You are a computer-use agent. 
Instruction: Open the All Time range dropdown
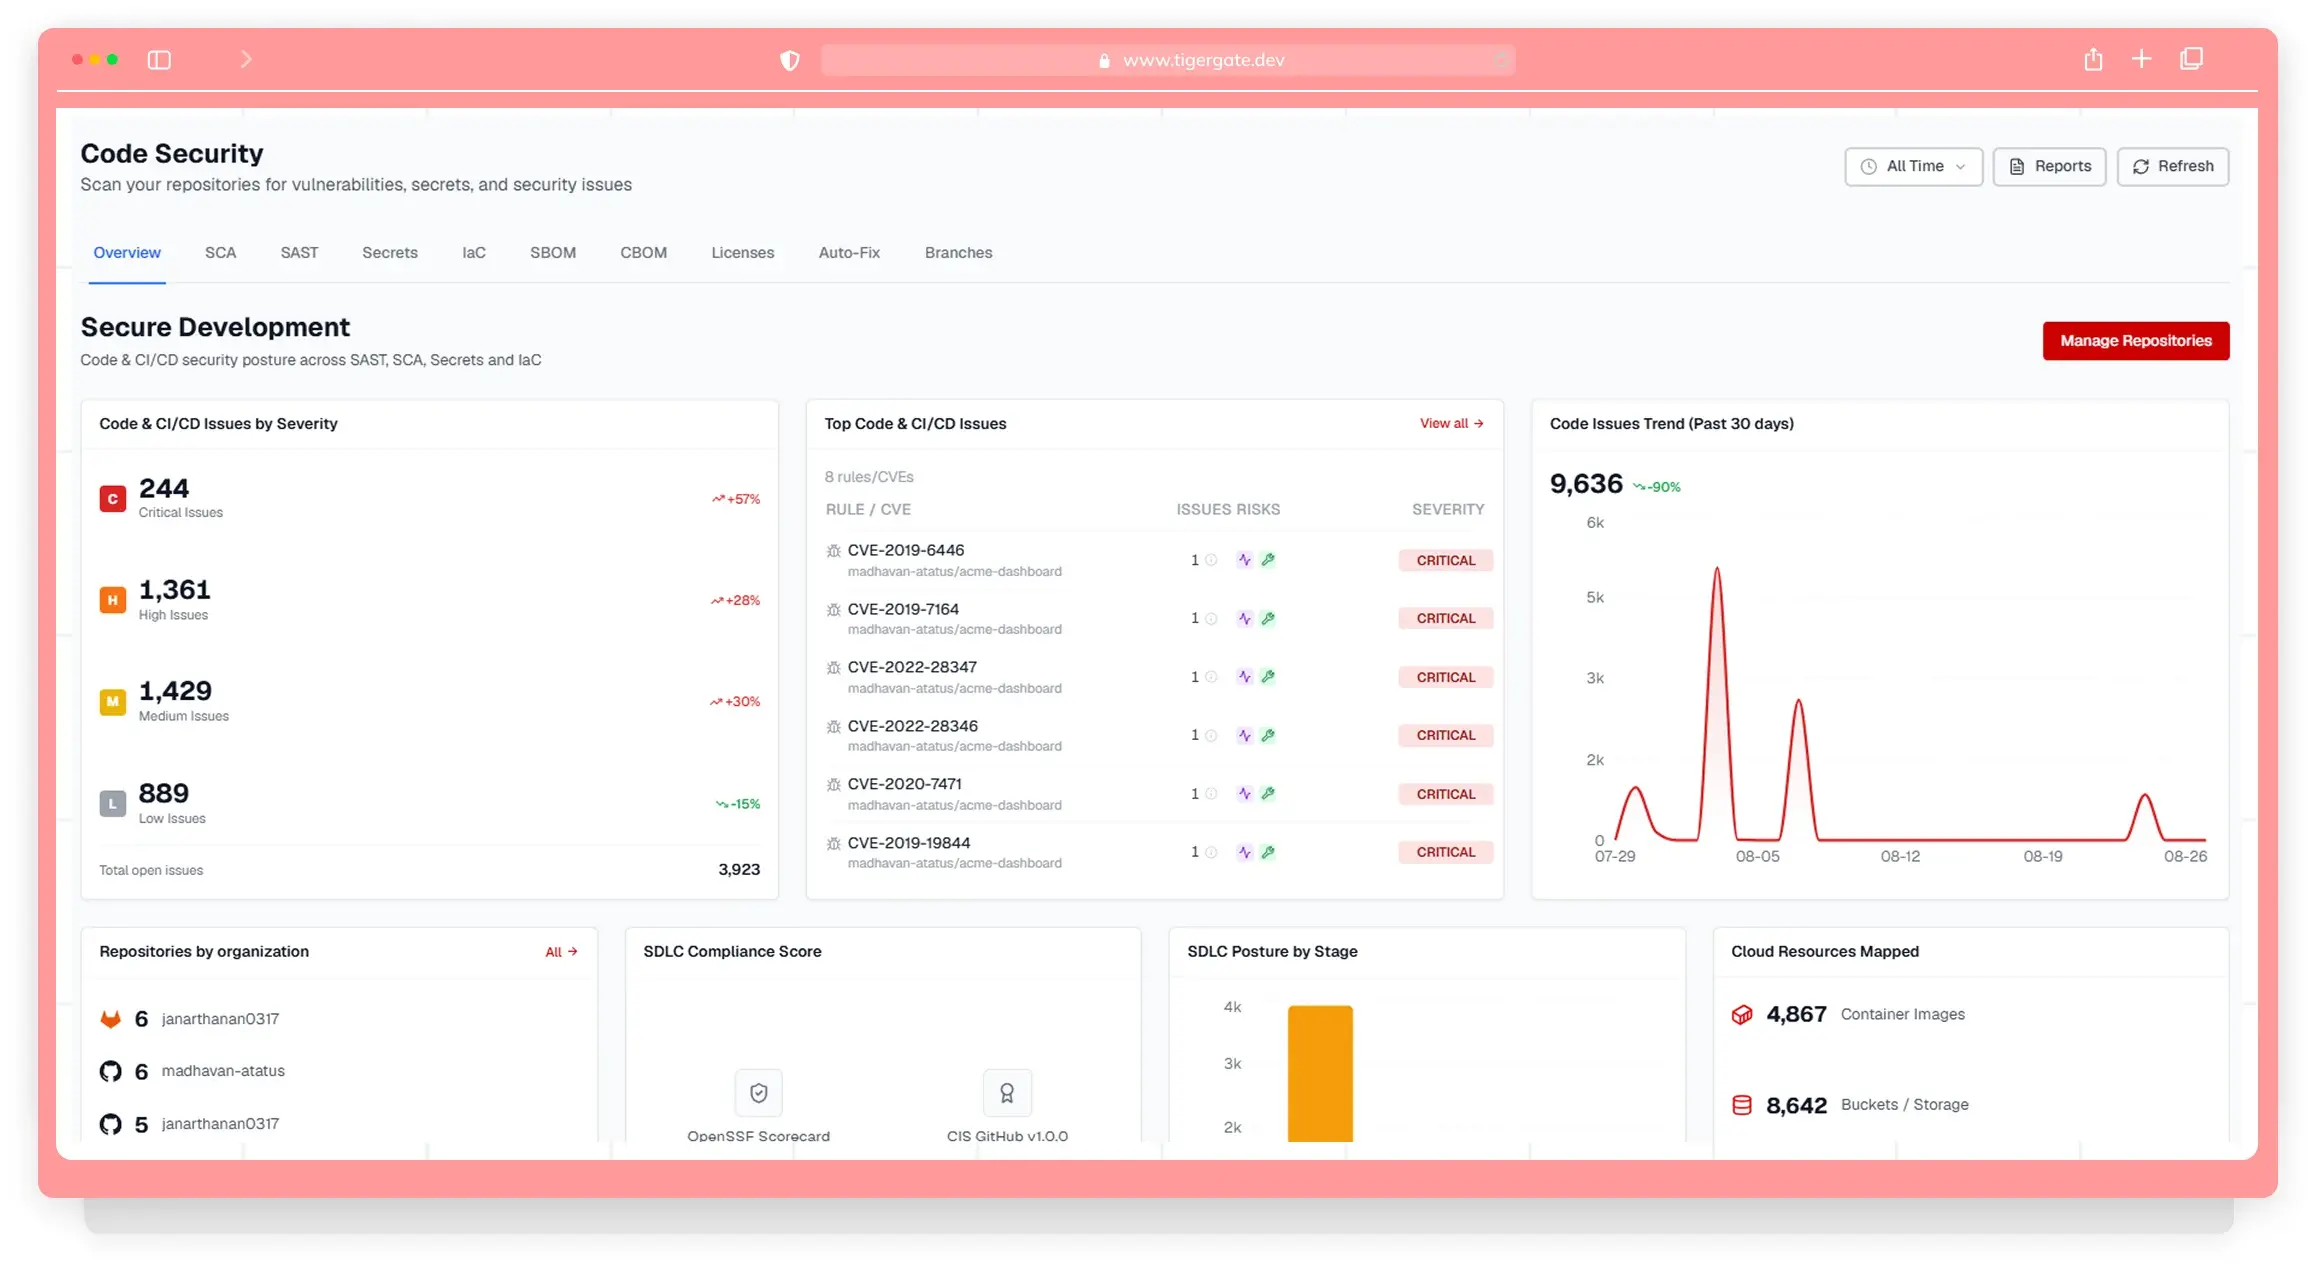coord(1913,166)
